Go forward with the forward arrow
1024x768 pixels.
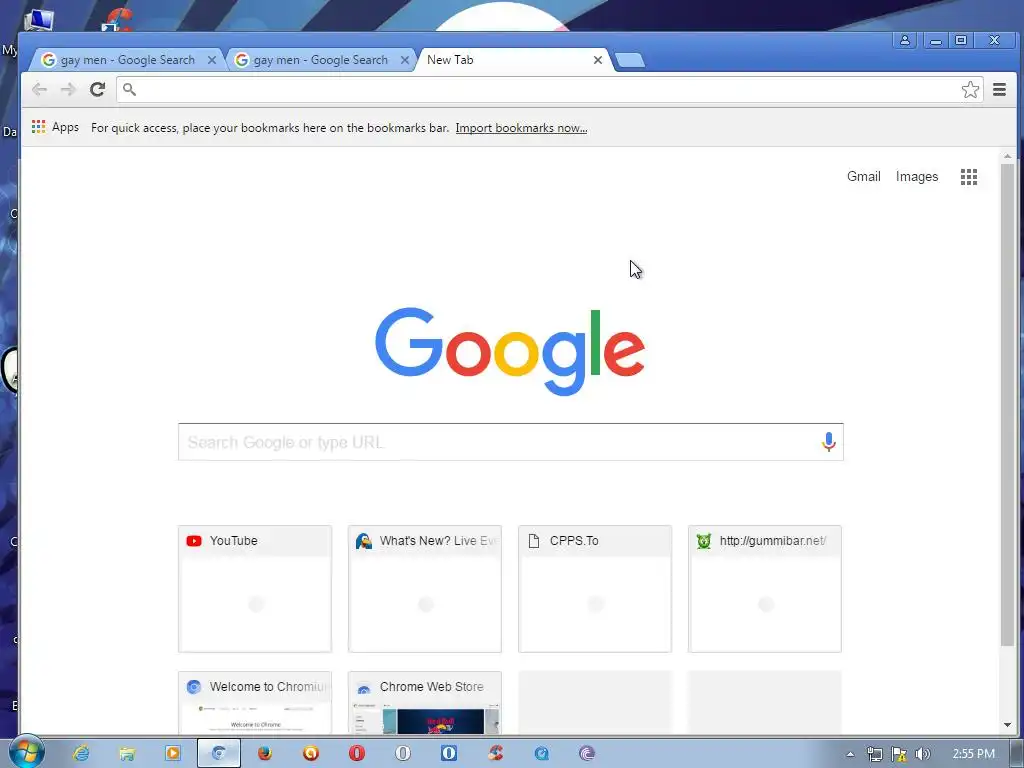click(x=68, y=89)
